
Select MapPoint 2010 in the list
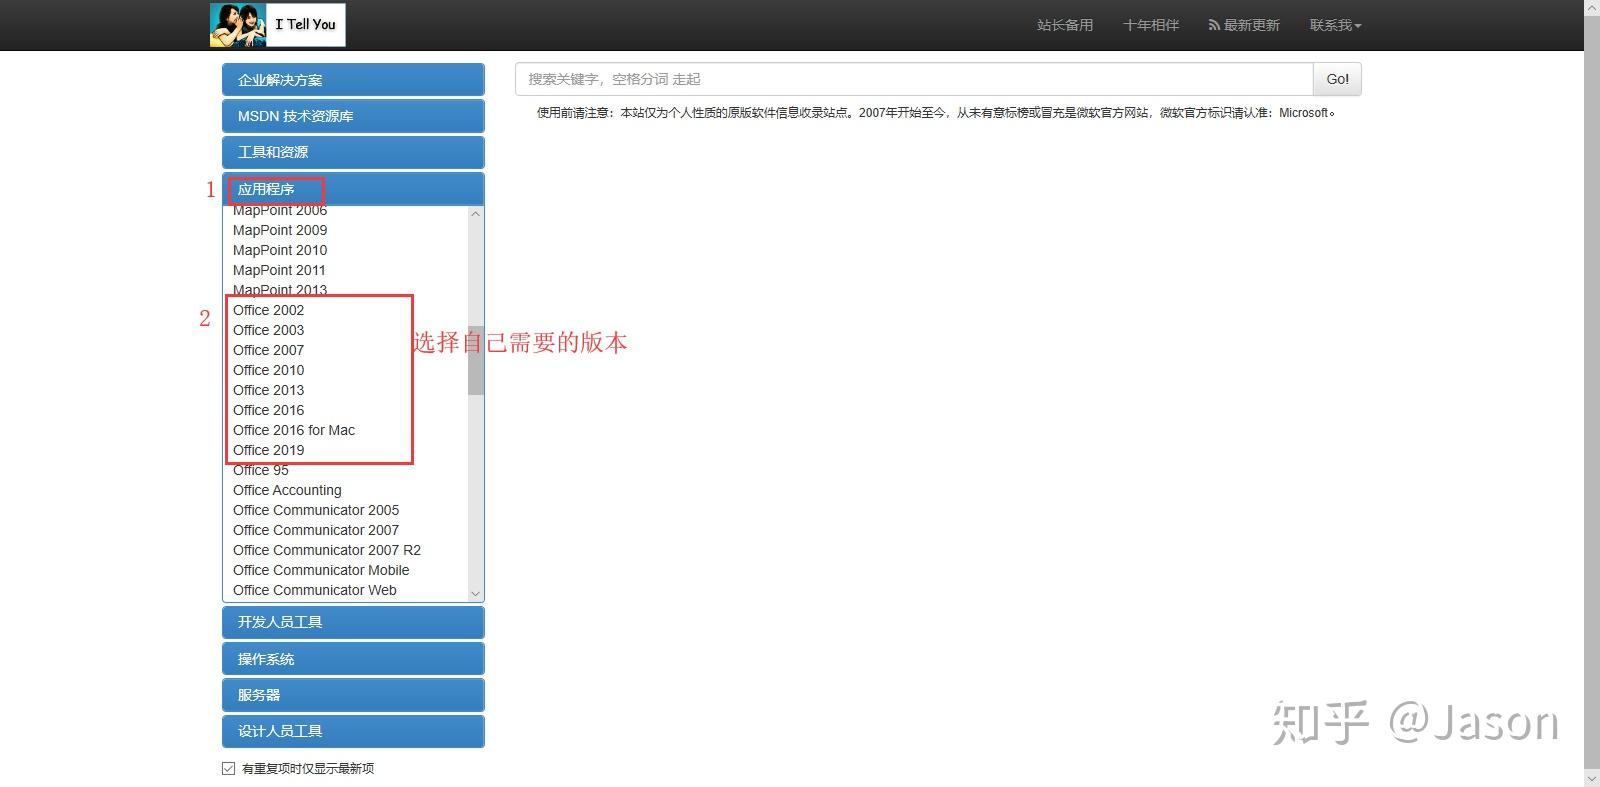point(280,250)
